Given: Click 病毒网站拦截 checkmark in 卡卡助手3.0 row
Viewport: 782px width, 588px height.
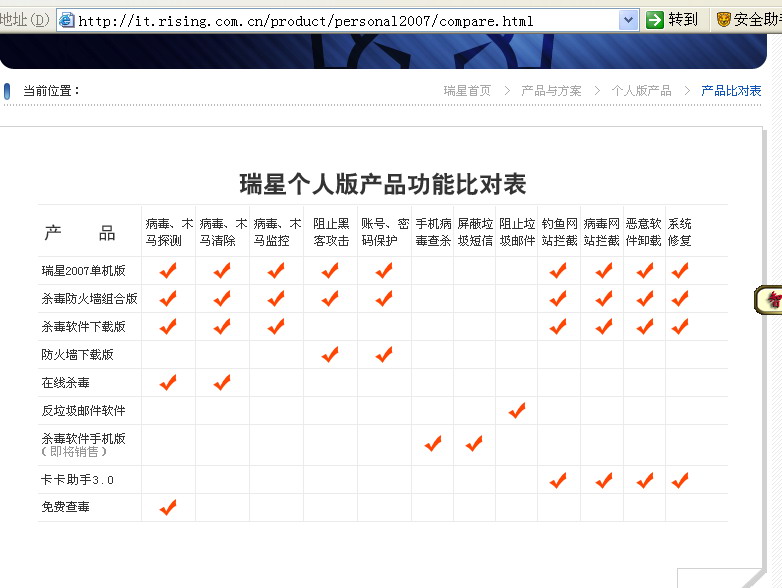Looking at the screenshot, I should (x=604, y=481).
